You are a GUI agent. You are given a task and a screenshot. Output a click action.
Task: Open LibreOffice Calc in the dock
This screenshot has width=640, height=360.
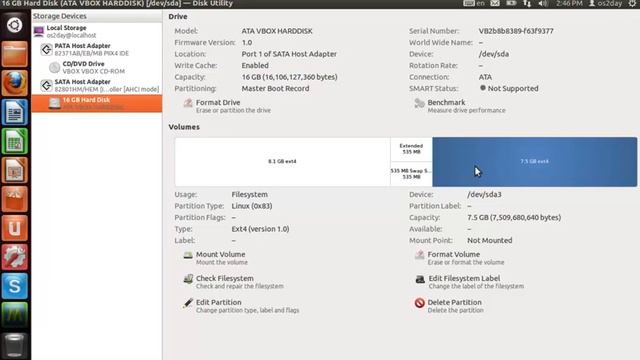click(15, 141)
